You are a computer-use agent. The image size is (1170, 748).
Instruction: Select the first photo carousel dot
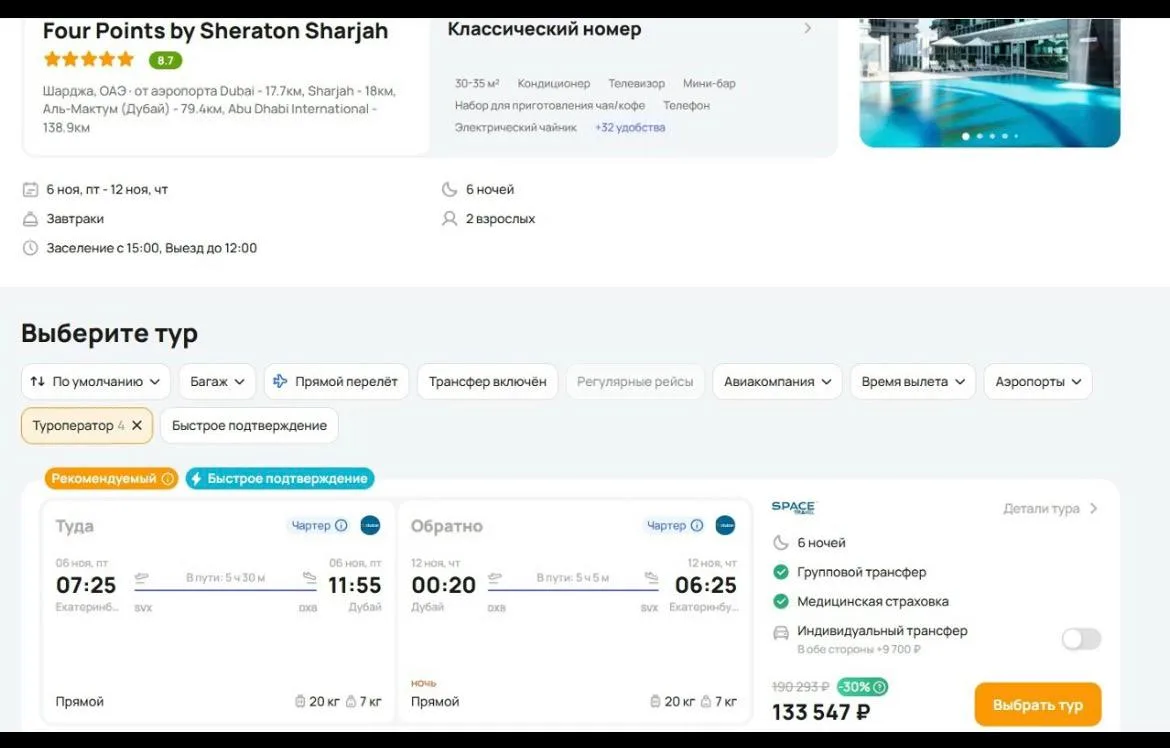pyautogui.click(x=966, y=137)
